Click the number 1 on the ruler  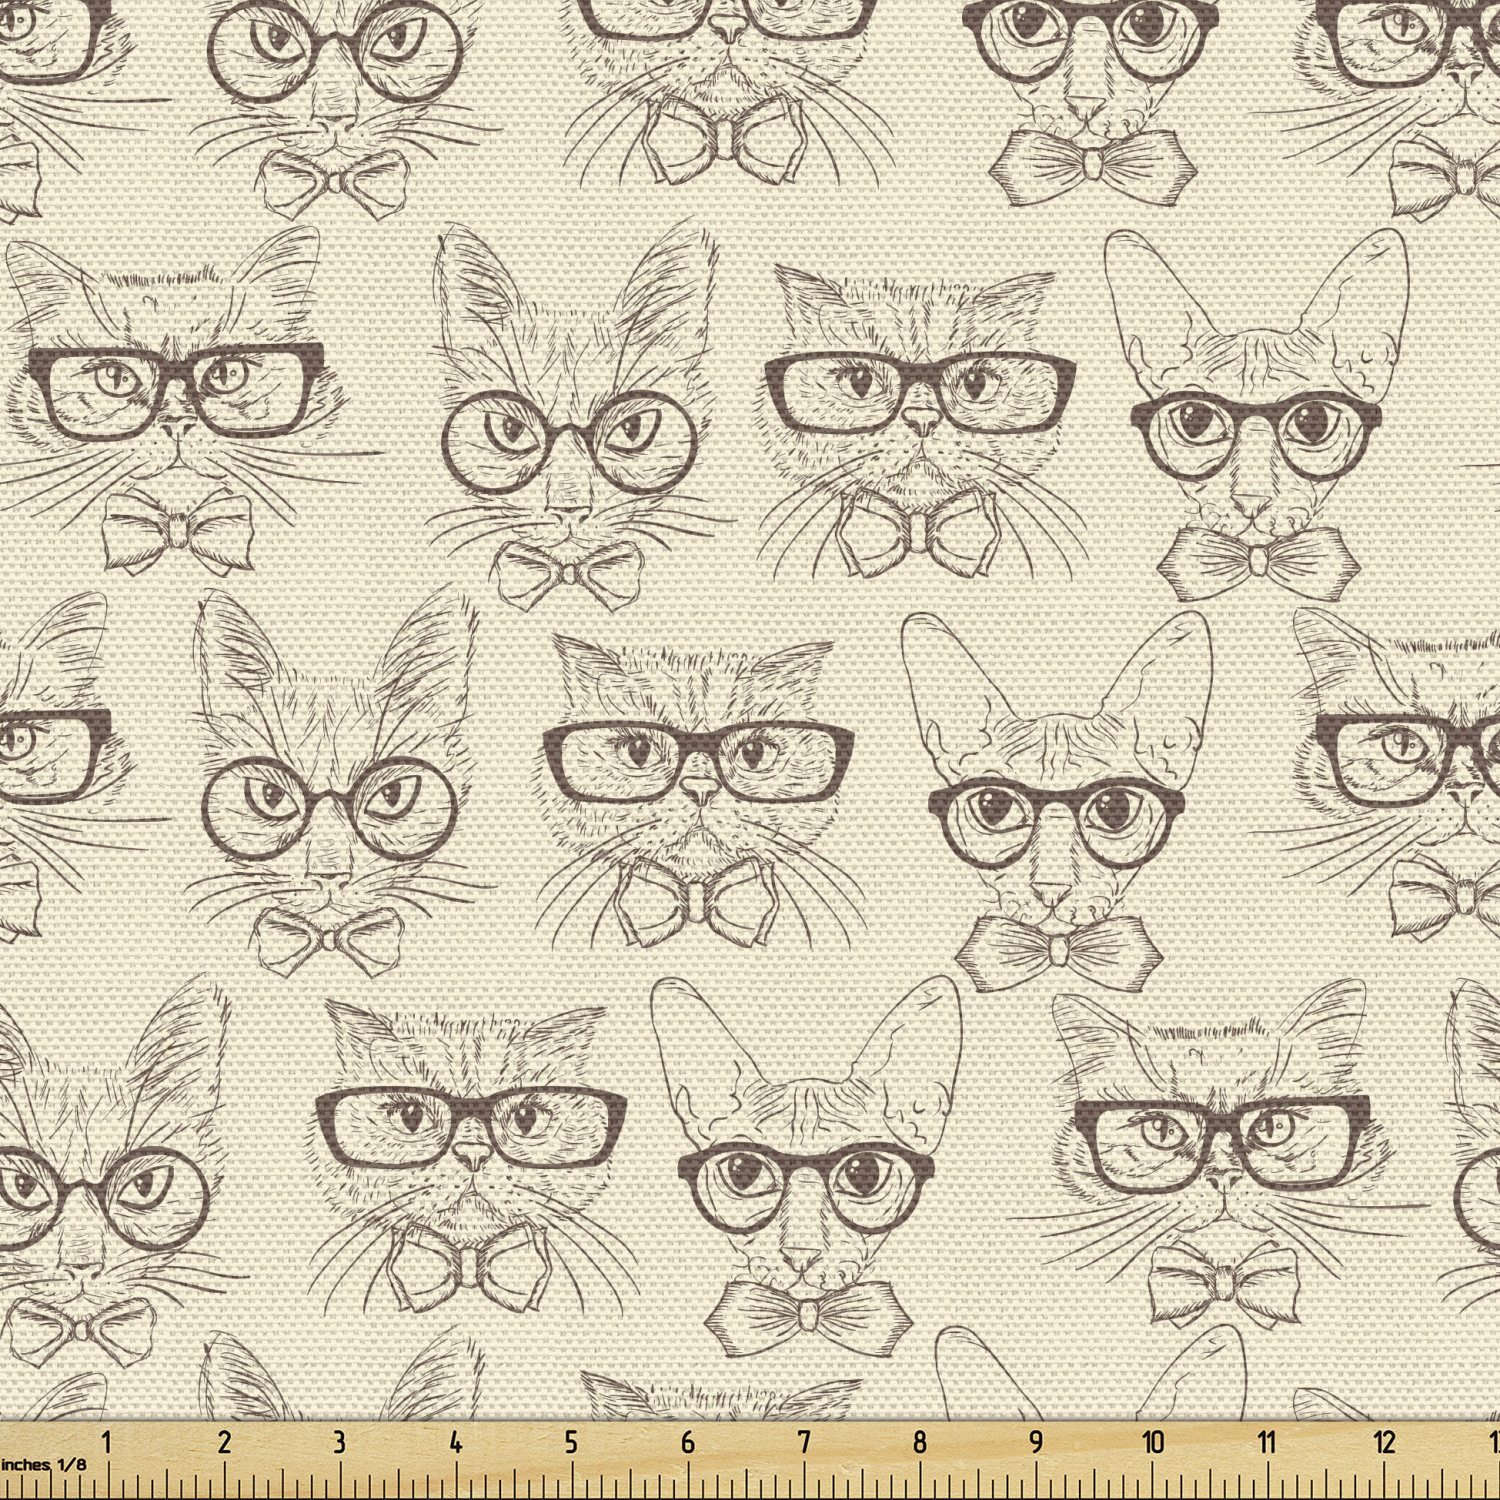coord(107,1442)
